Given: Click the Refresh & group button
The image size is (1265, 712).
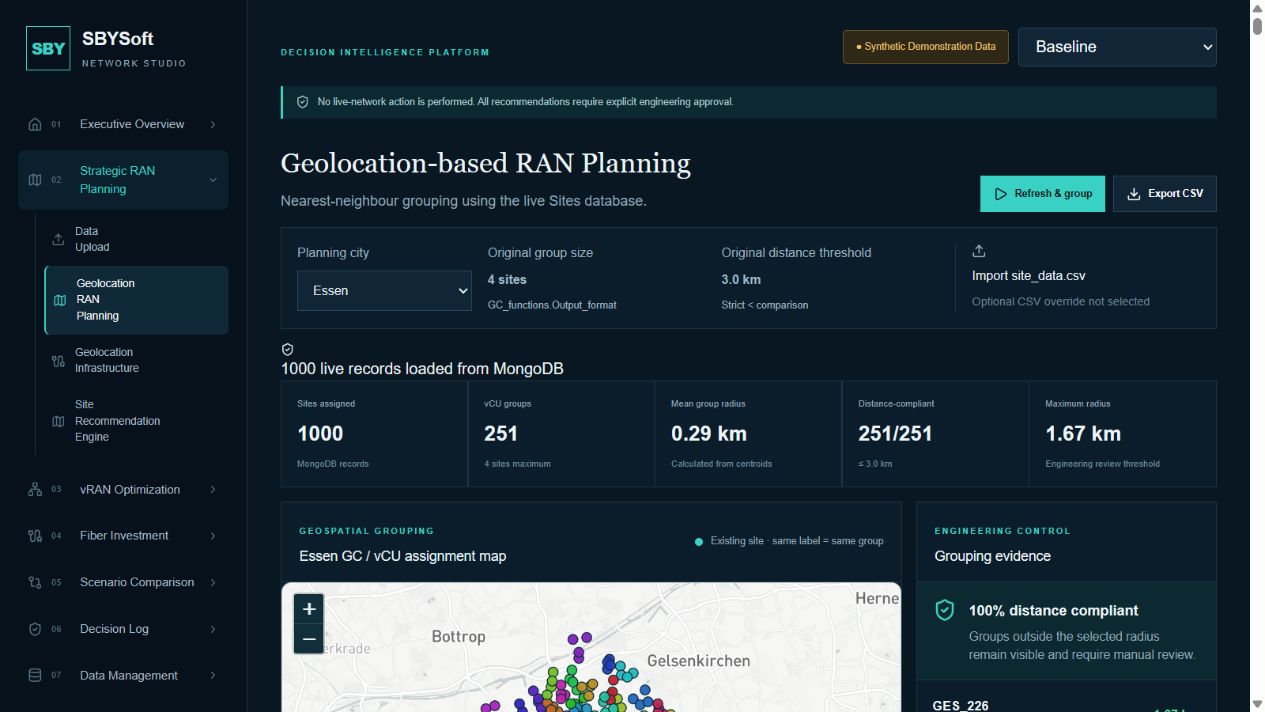Looking at the screenshot, I should tap(1042, 194).
